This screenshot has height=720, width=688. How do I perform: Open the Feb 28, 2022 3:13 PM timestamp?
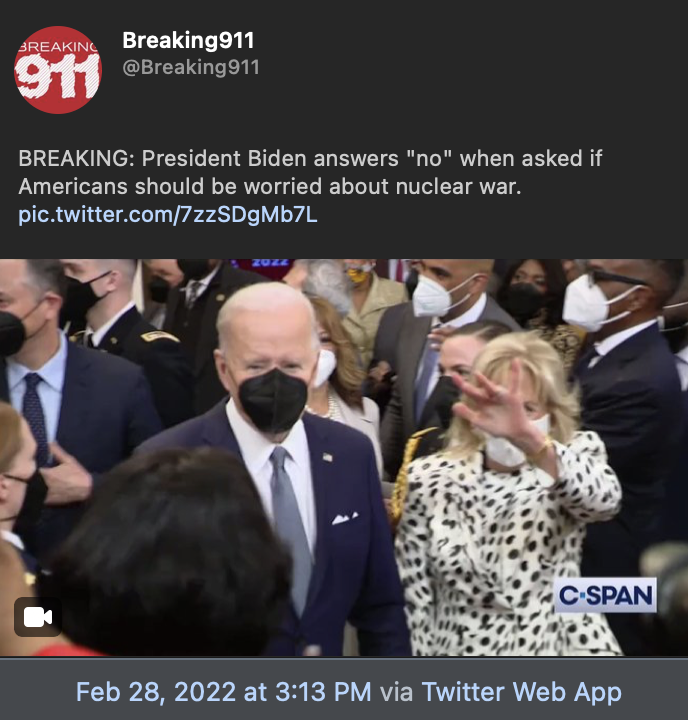pyautogui.click(x=224, y=692)
